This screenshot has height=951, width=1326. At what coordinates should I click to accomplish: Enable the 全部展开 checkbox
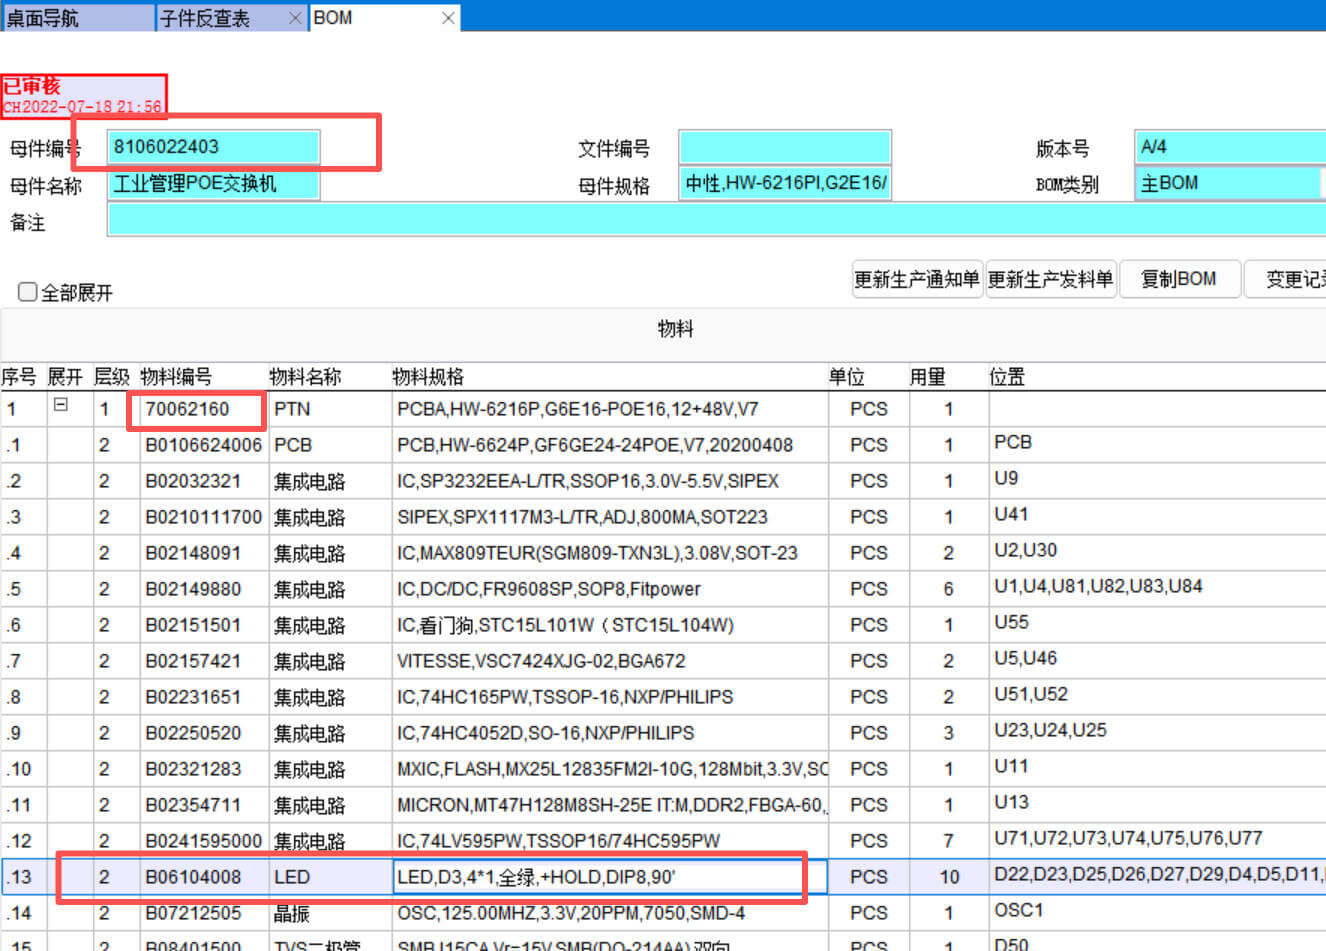tap(28, 292)
